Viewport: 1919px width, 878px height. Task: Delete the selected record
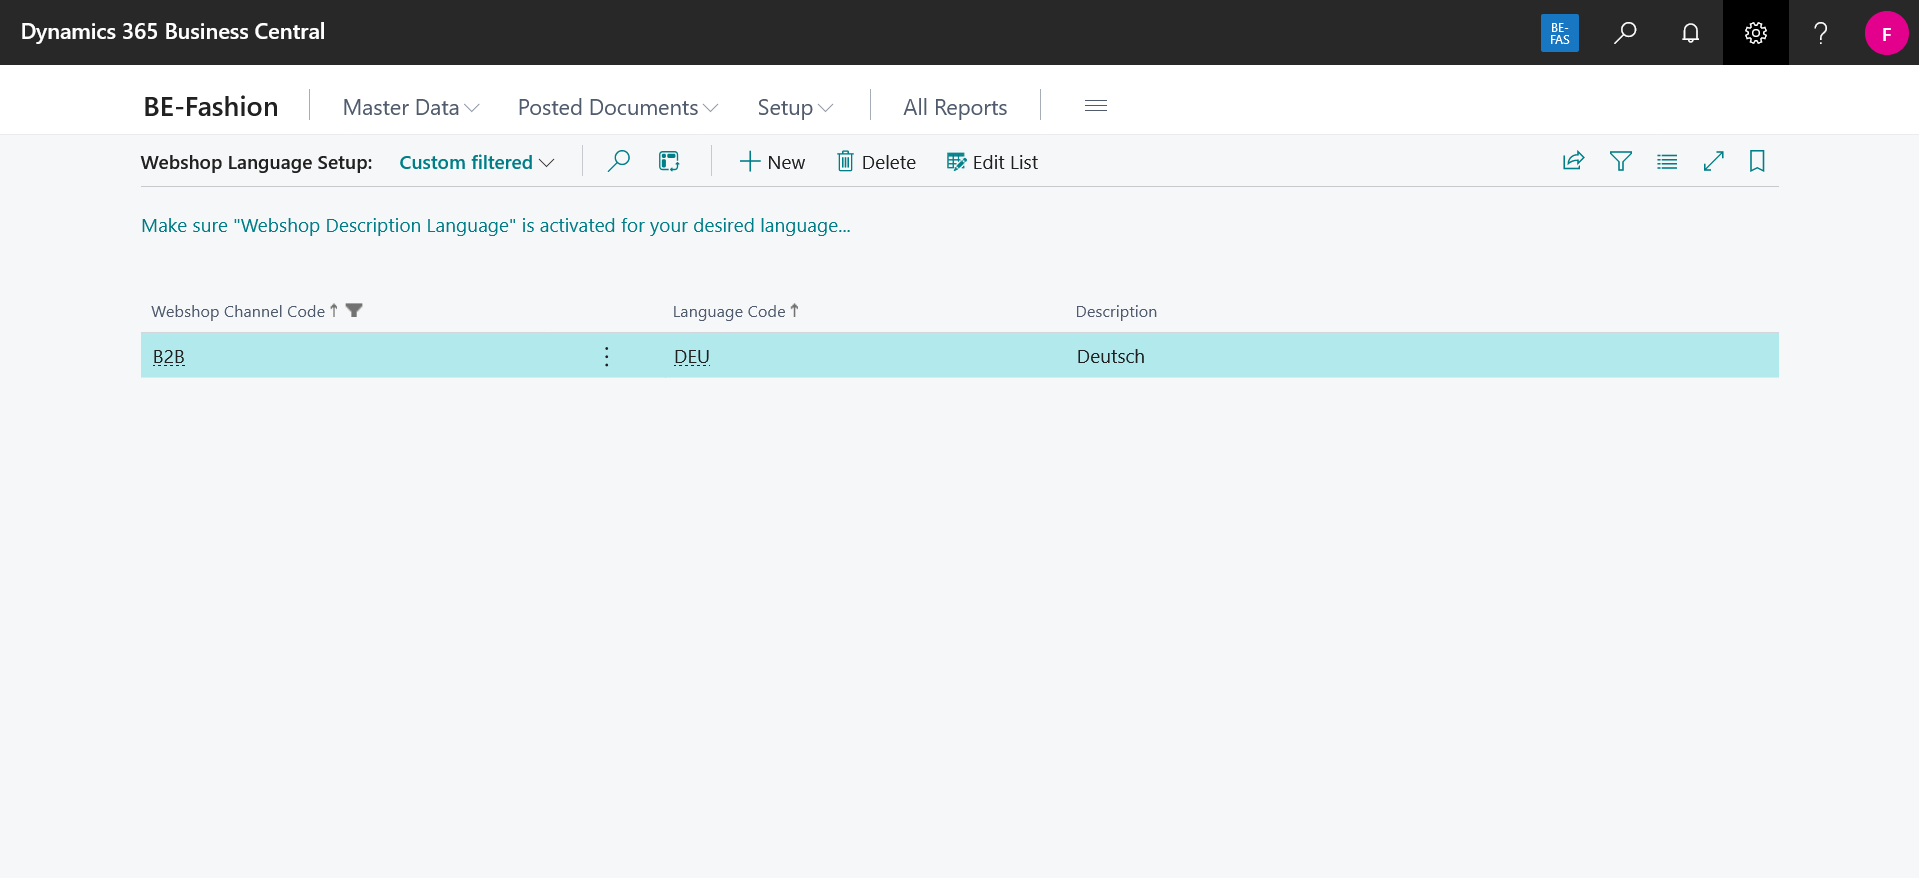tap(876, 162)
